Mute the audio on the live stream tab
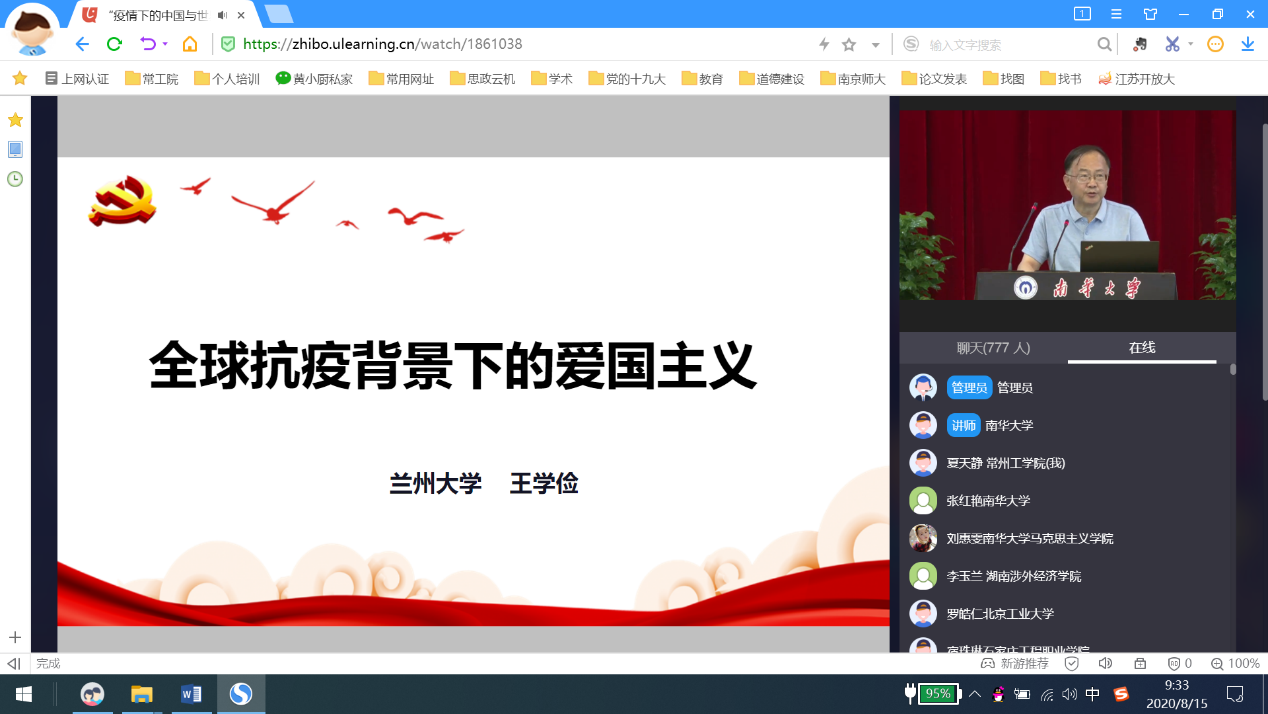 pos(222,15)
